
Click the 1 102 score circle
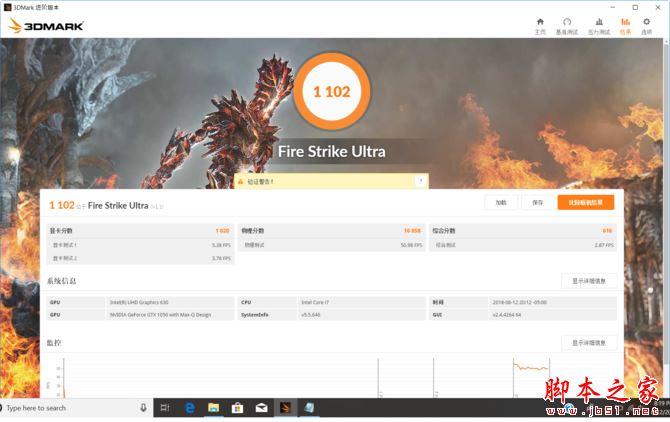(x=332, y=91)
